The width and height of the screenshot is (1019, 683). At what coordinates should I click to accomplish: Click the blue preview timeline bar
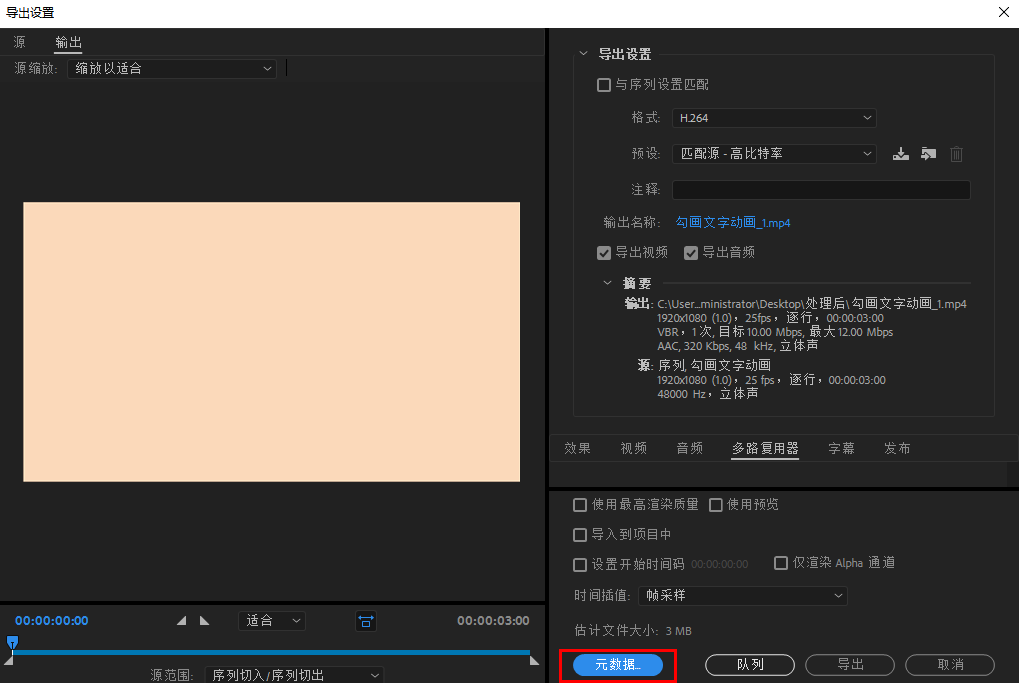tap(271, 651)
